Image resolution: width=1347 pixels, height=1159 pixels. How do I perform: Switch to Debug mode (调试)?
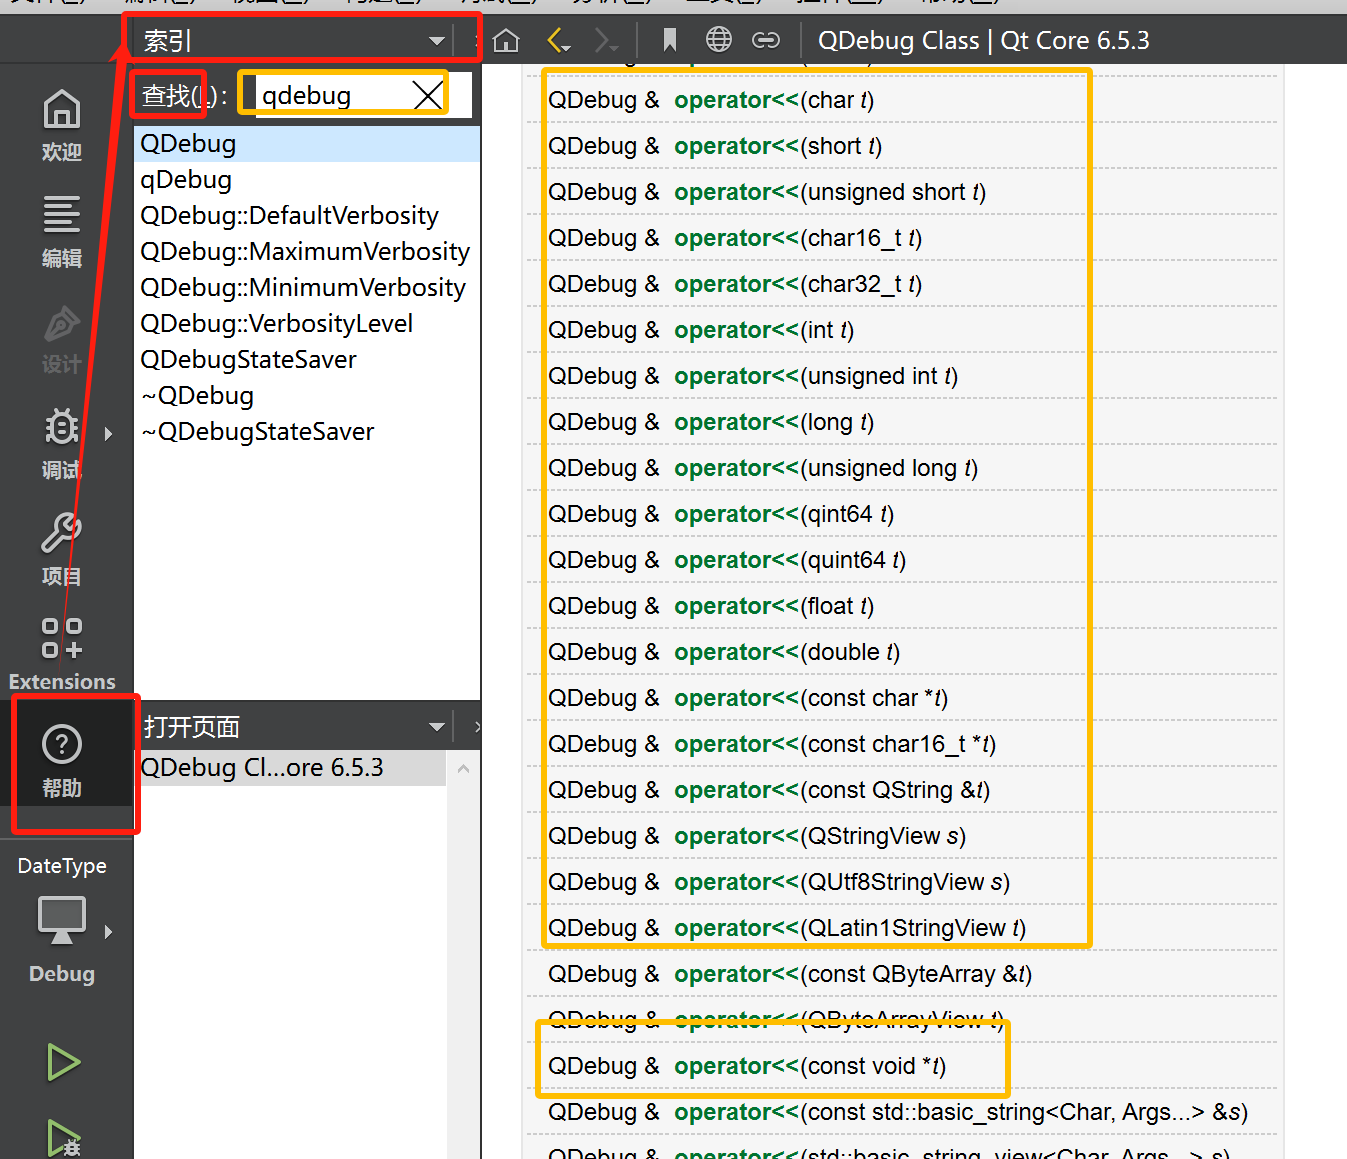tap(61, 444)
